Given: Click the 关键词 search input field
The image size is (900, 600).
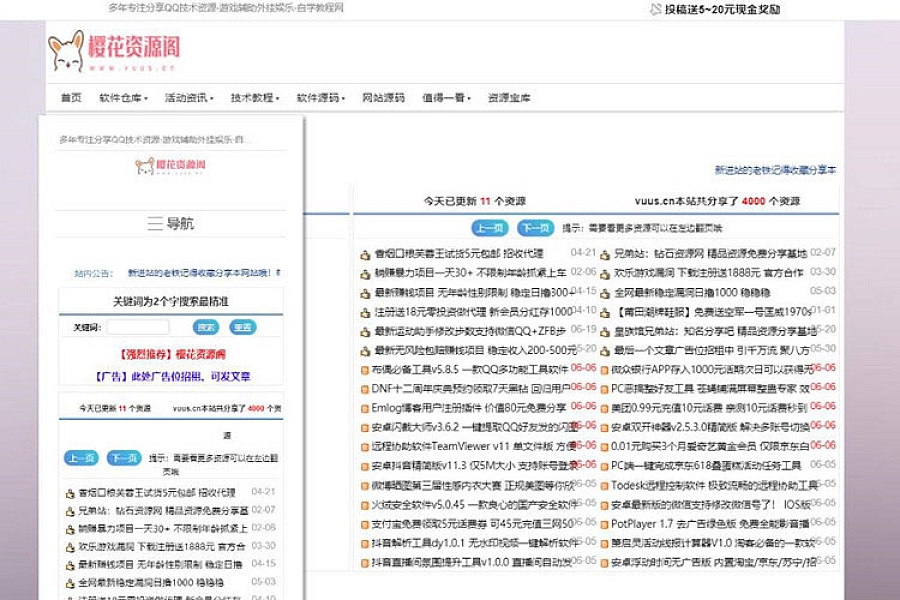Looking at the screenshot, I should (138, 327).
